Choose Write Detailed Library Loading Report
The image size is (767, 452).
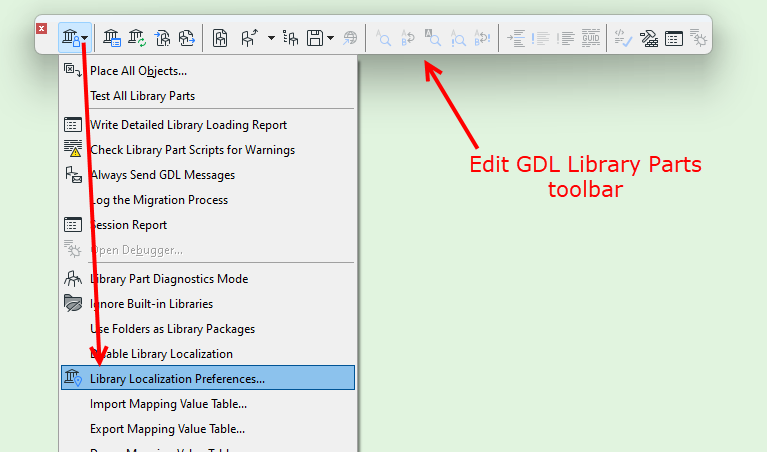[x=207, y=125]
